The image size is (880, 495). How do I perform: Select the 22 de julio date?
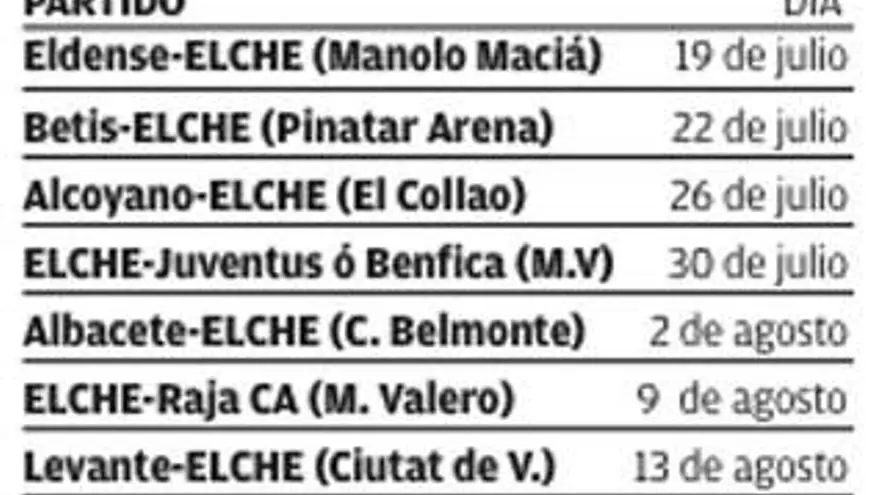click(x=759, y=128)
